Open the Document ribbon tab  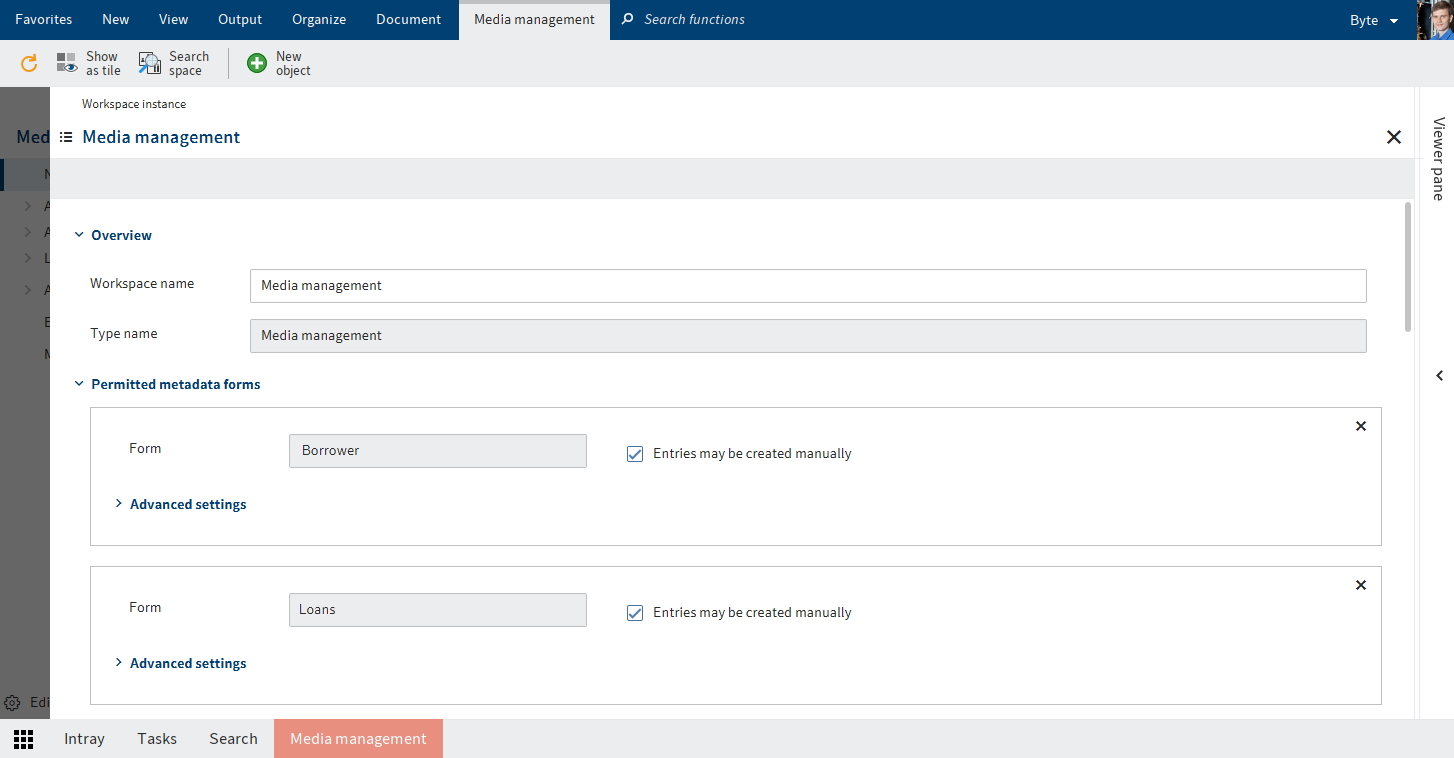[409, 20]
